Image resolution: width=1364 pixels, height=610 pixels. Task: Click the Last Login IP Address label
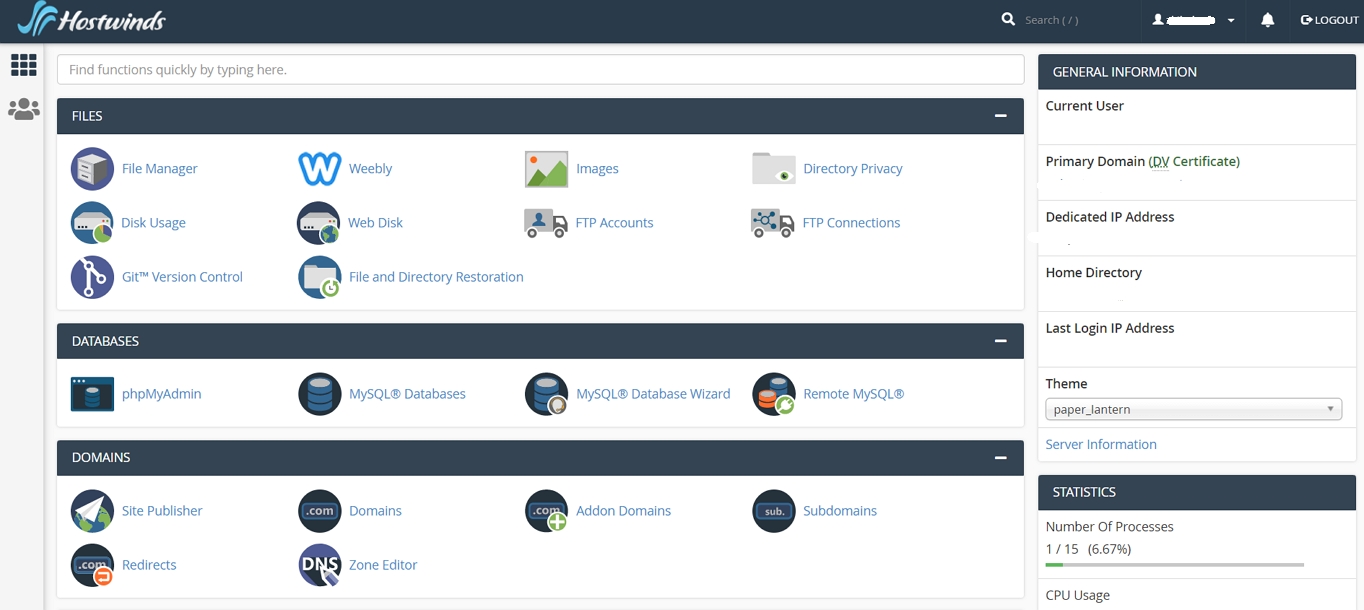pyautogui.click(x=1110, y=328)
